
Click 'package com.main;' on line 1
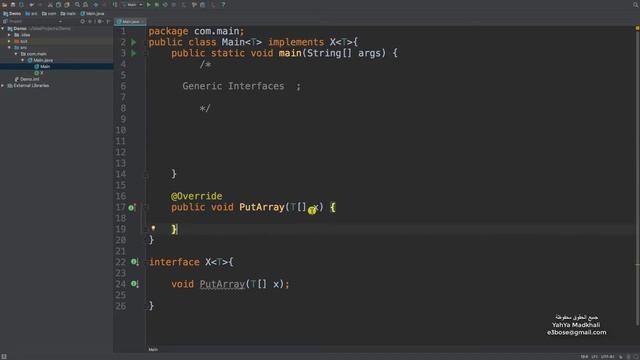click(196, 31)
